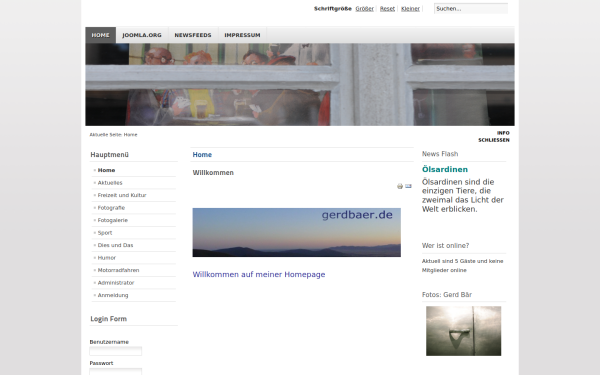Switch to the NEWSFEEDS tab
This screenshot has width=600, height=375.
193,35
